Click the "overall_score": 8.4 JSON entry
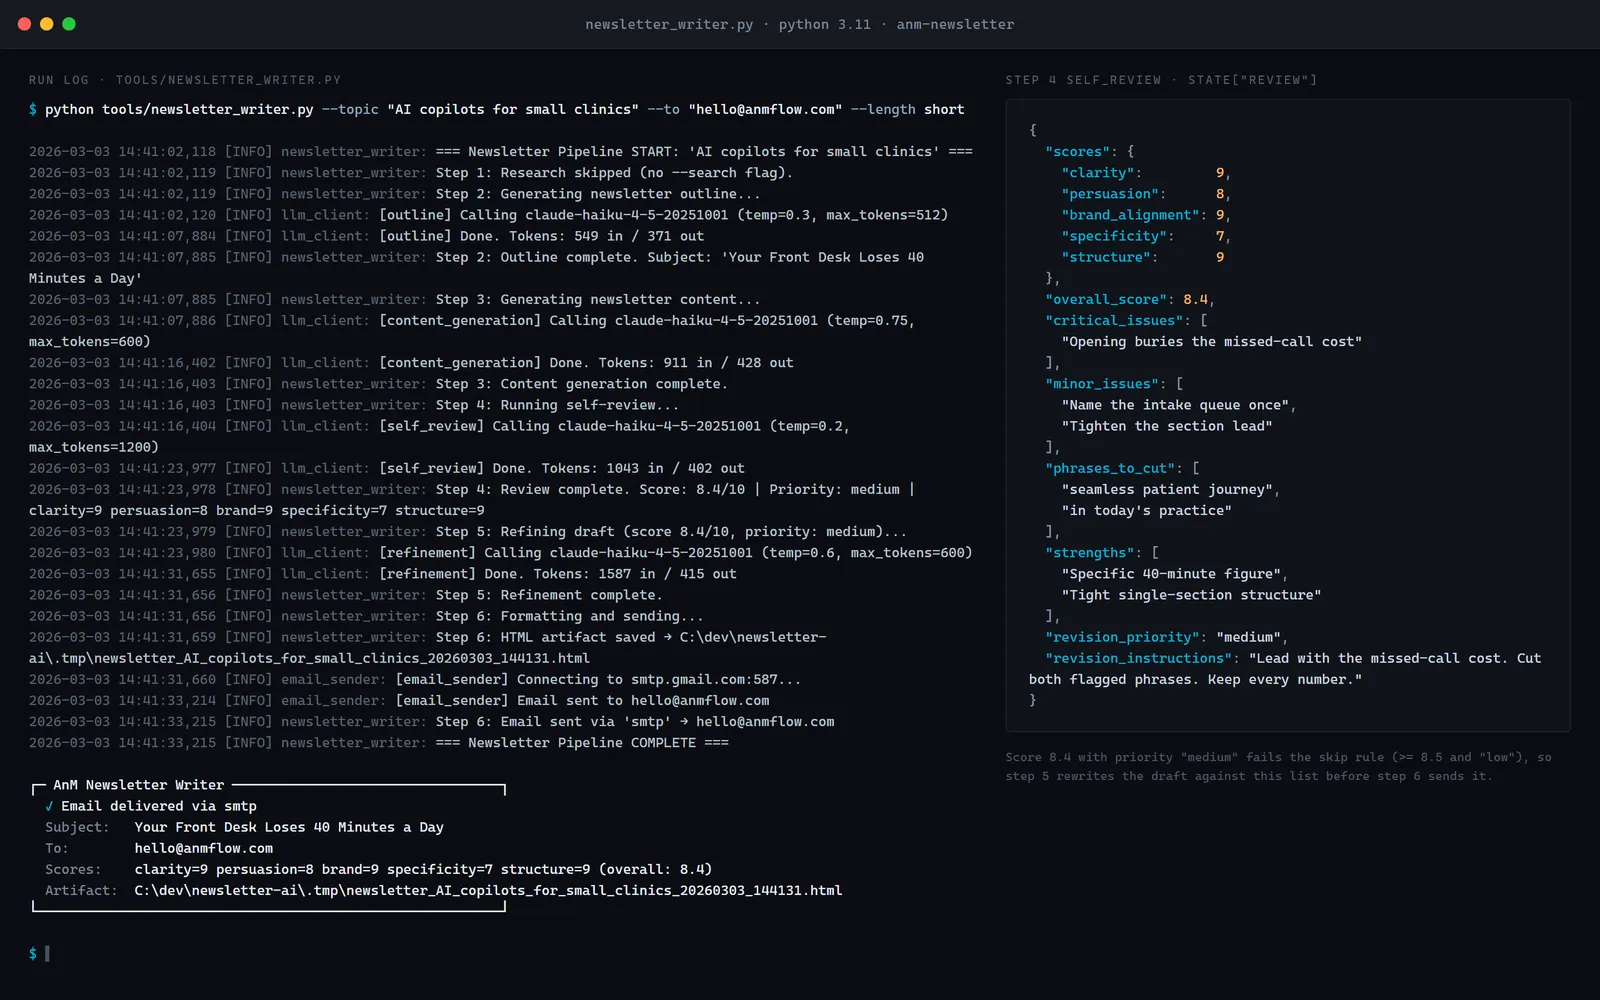The width and height of the screenshot is (1600, 1000). [1130, 300]
